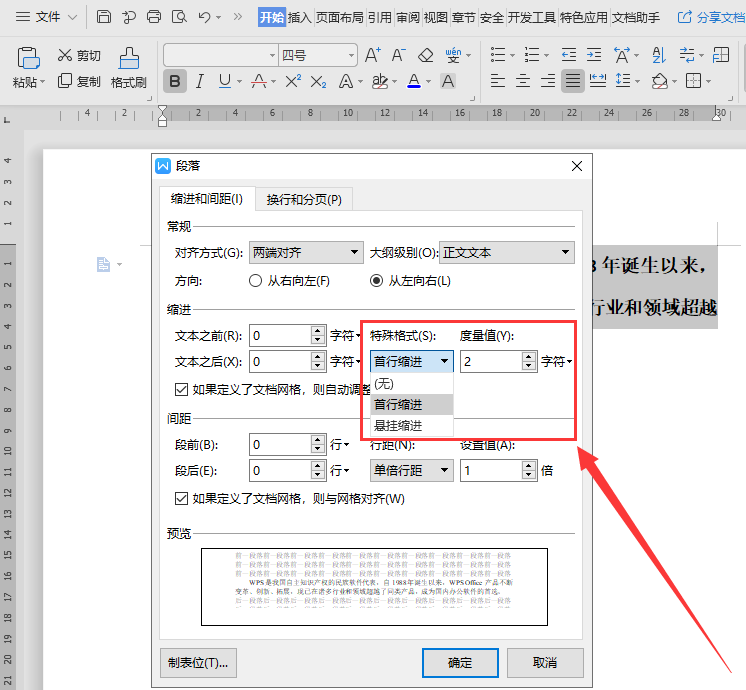Click the 取消 button
This screenshot has height=690, width=746.
(545, 662)
